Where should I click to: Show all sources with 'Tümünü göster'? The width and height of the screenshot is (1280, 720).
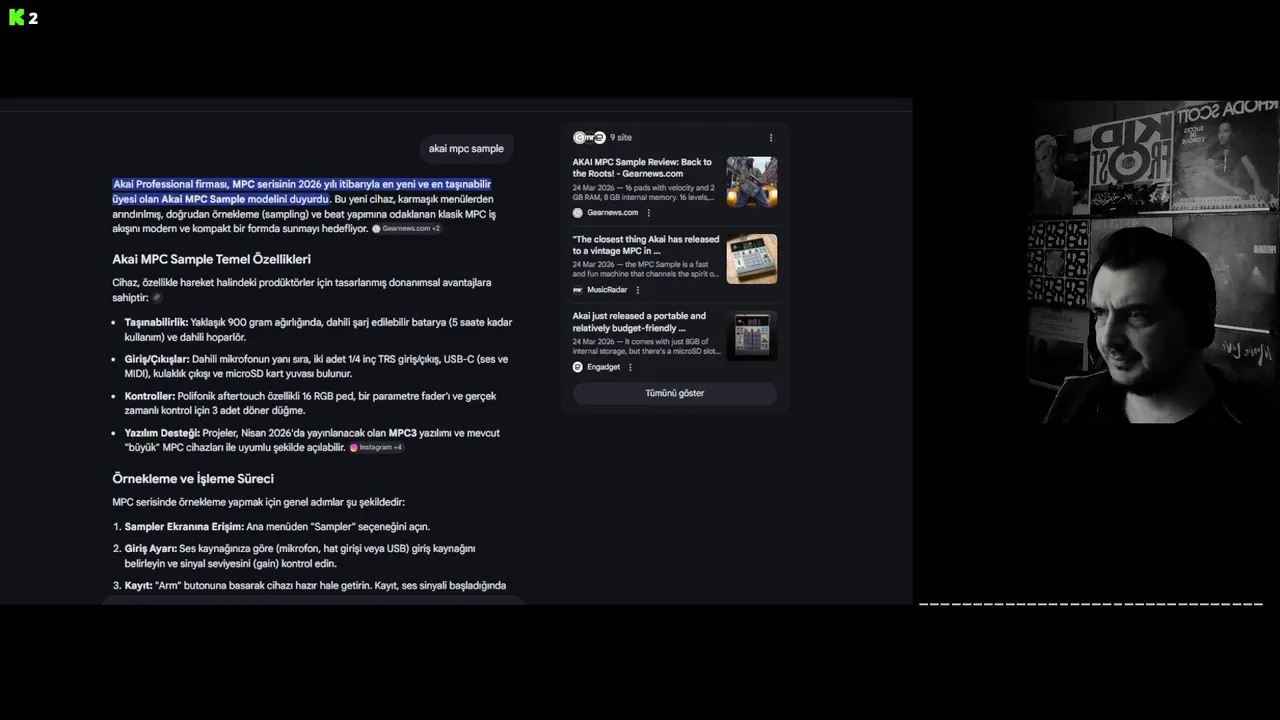675,393
